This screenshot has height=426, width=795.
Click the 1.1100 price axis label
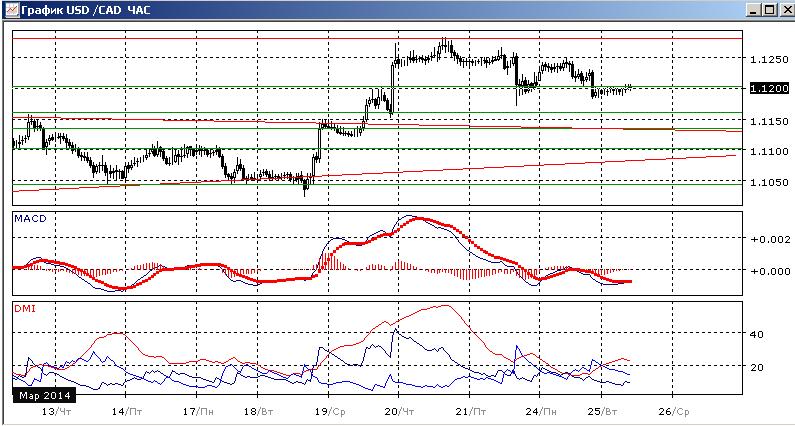pos(770,151)
